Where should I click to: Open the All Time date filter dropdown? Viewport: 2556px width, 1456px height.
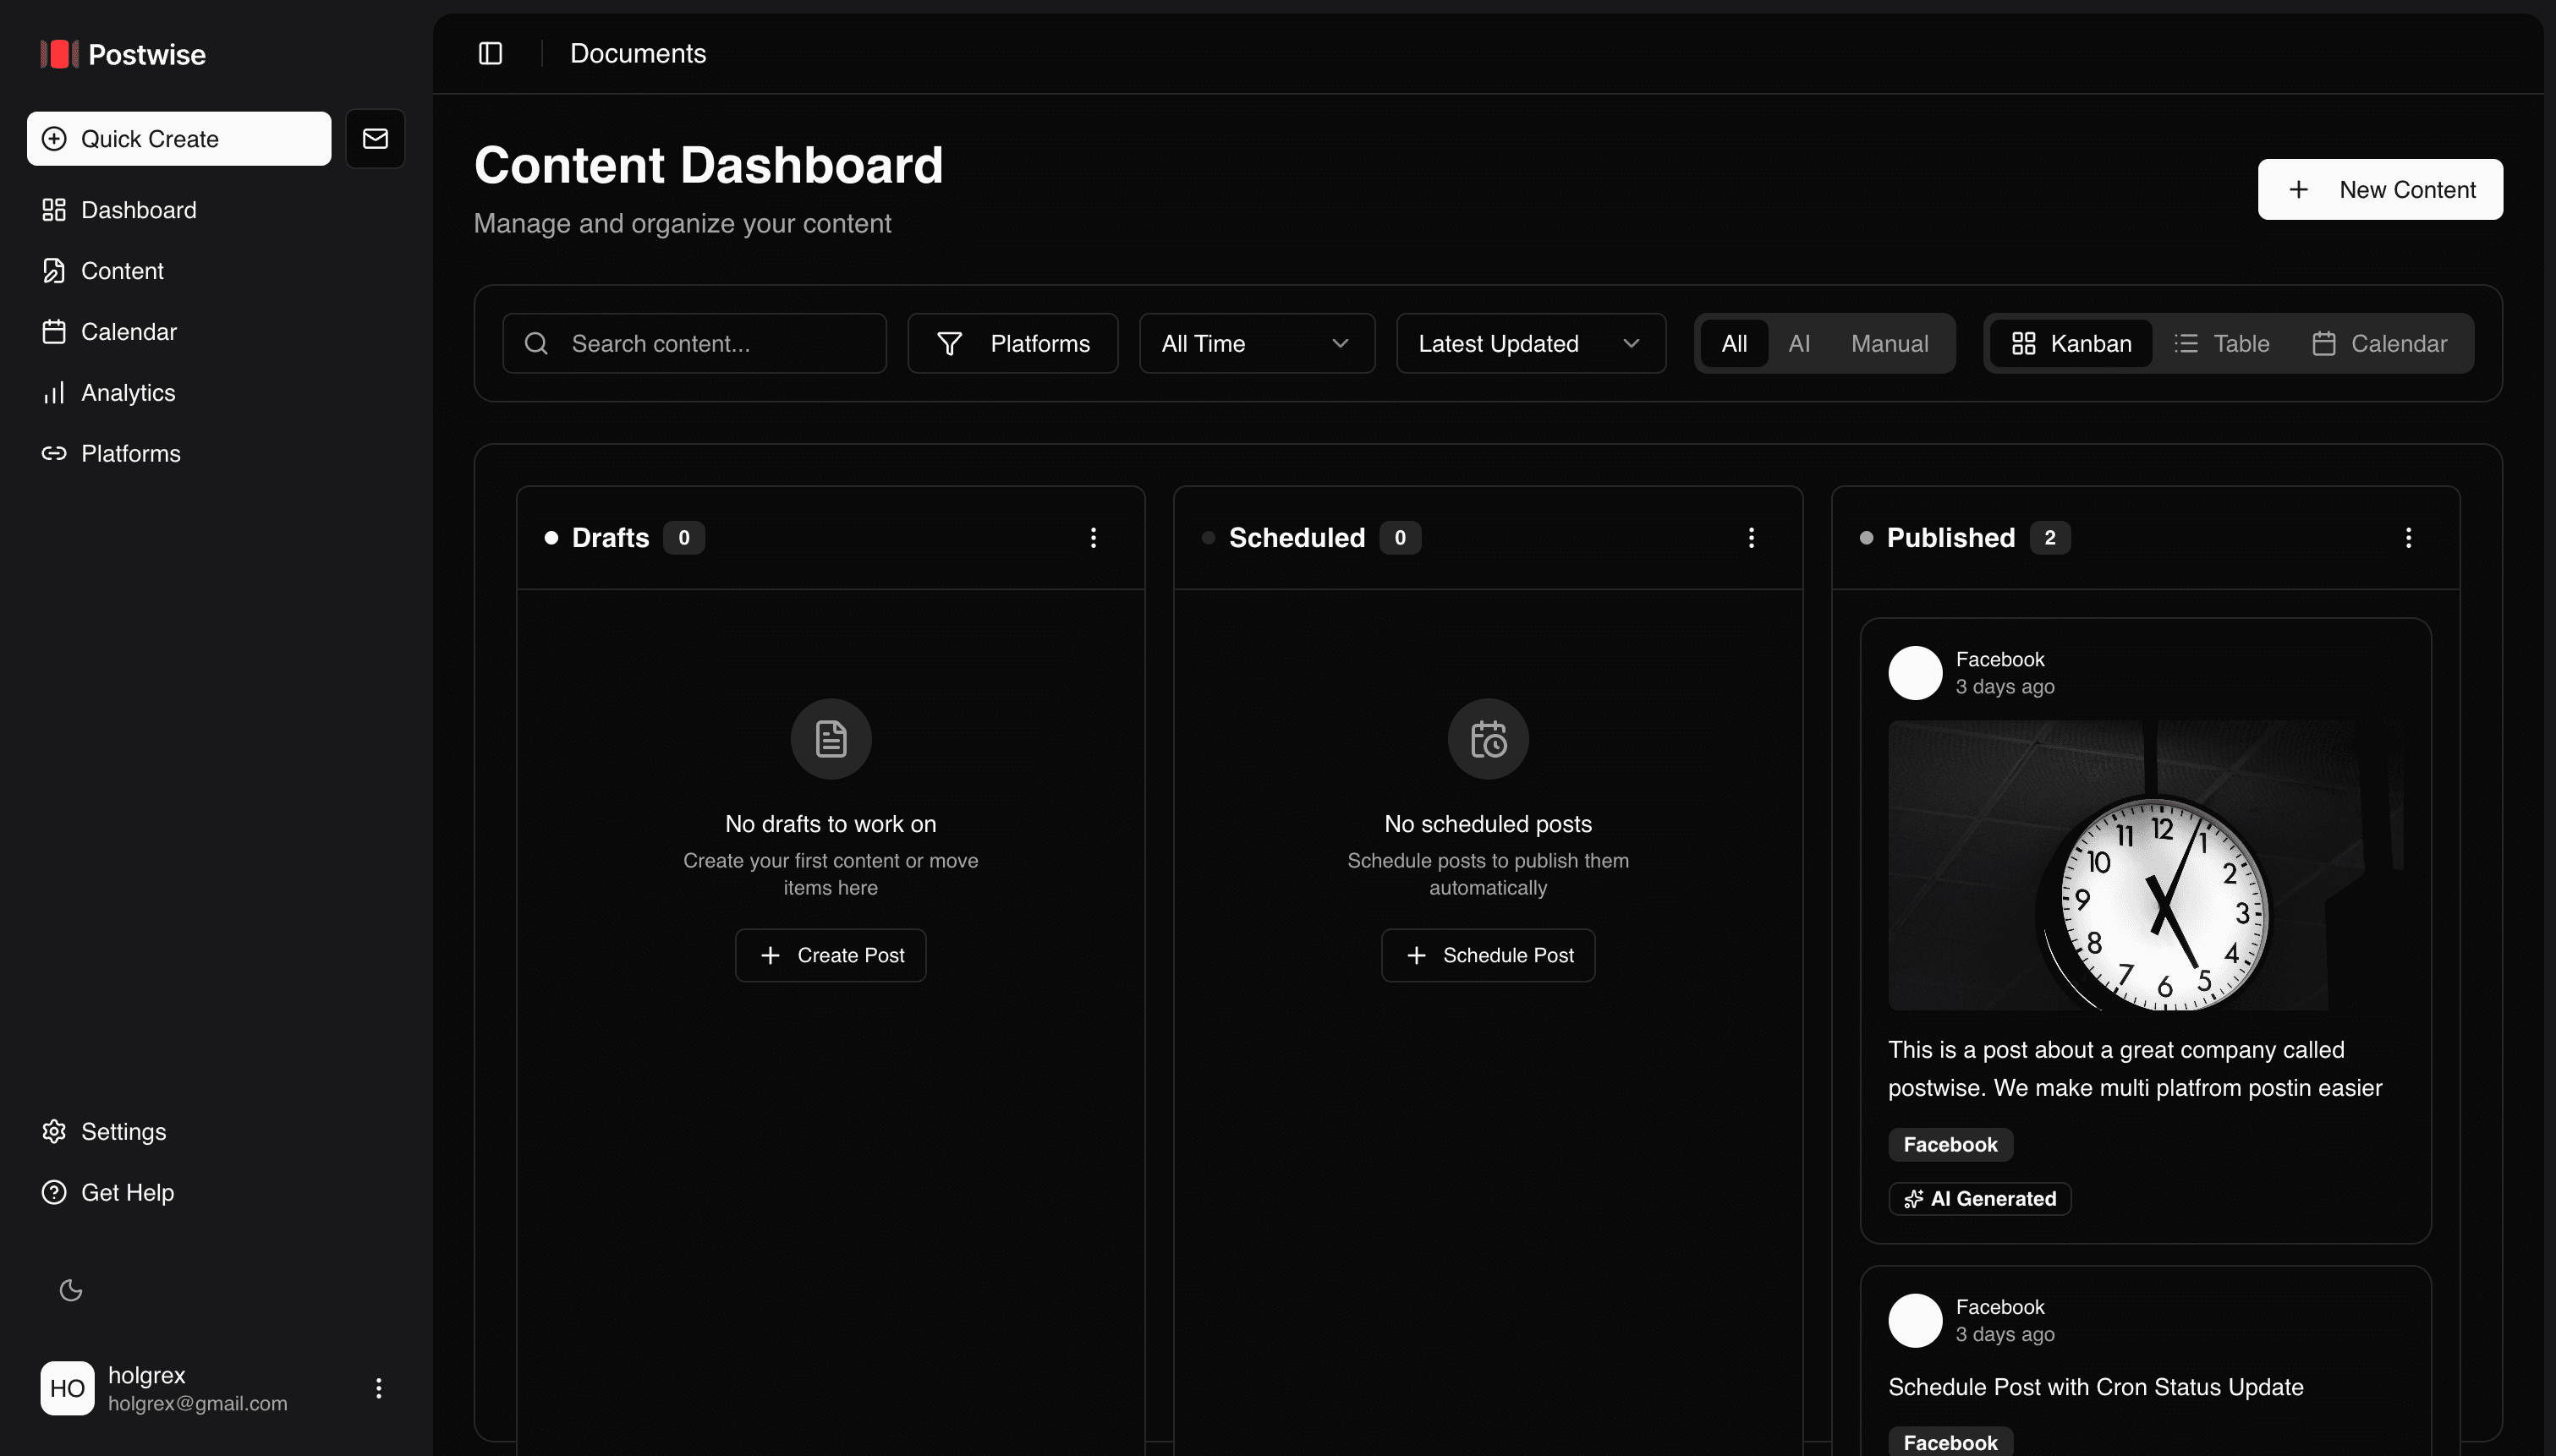(x=1256, y=343)
